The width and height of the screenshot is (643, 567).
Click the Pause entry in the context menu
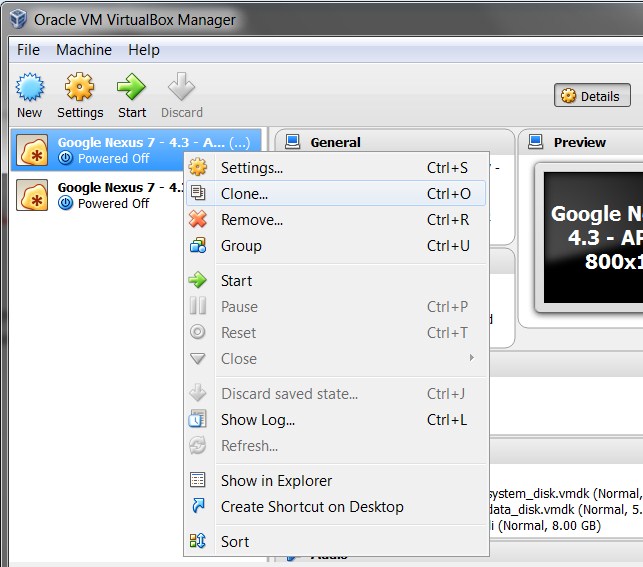336,307
